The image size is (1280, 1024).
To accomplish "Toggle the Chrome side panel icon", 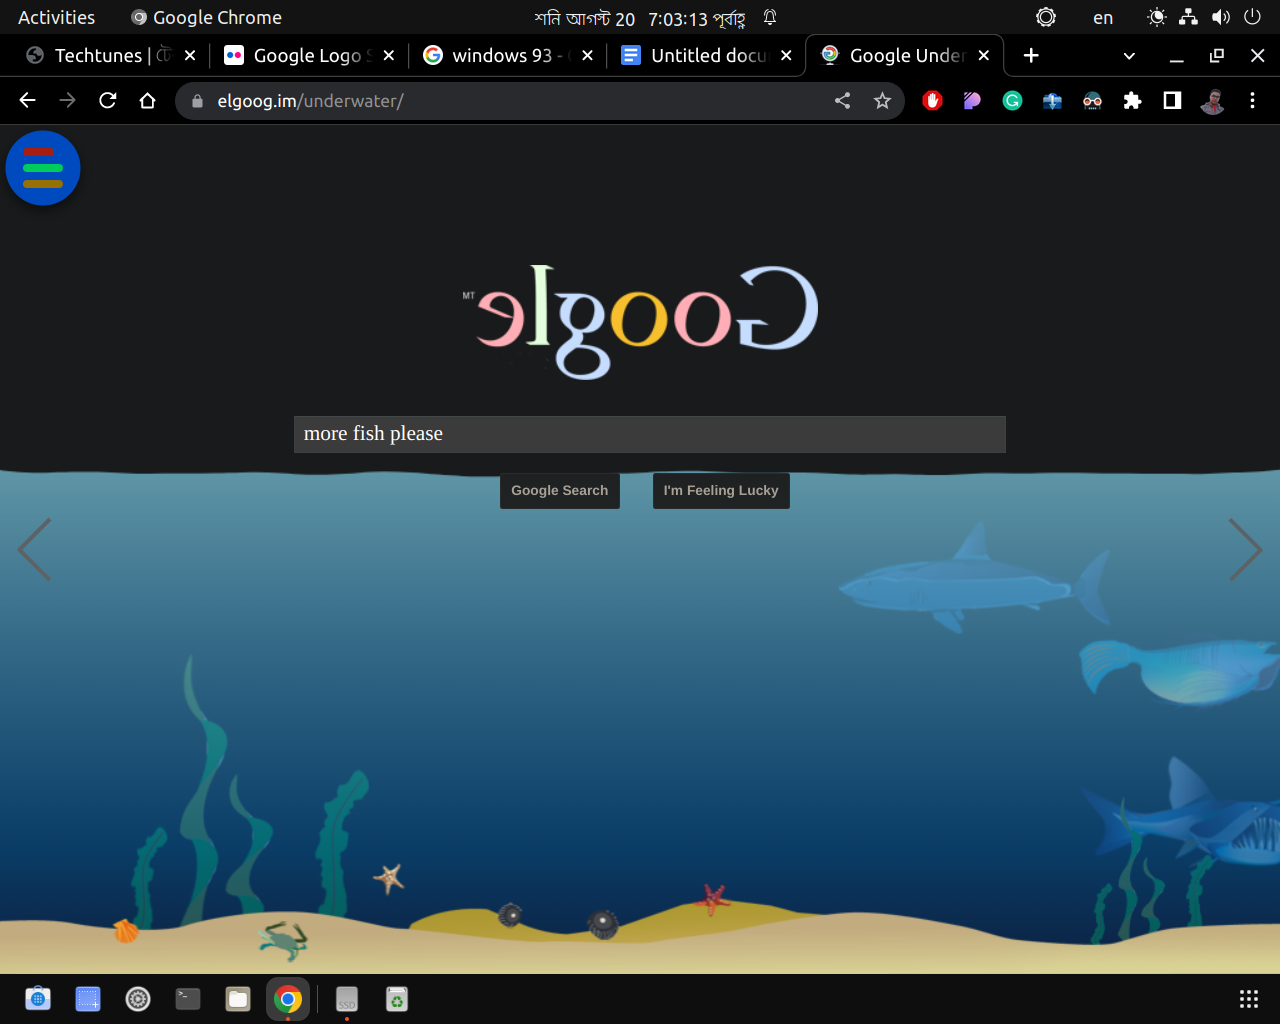I will [x=1172, y=100].
